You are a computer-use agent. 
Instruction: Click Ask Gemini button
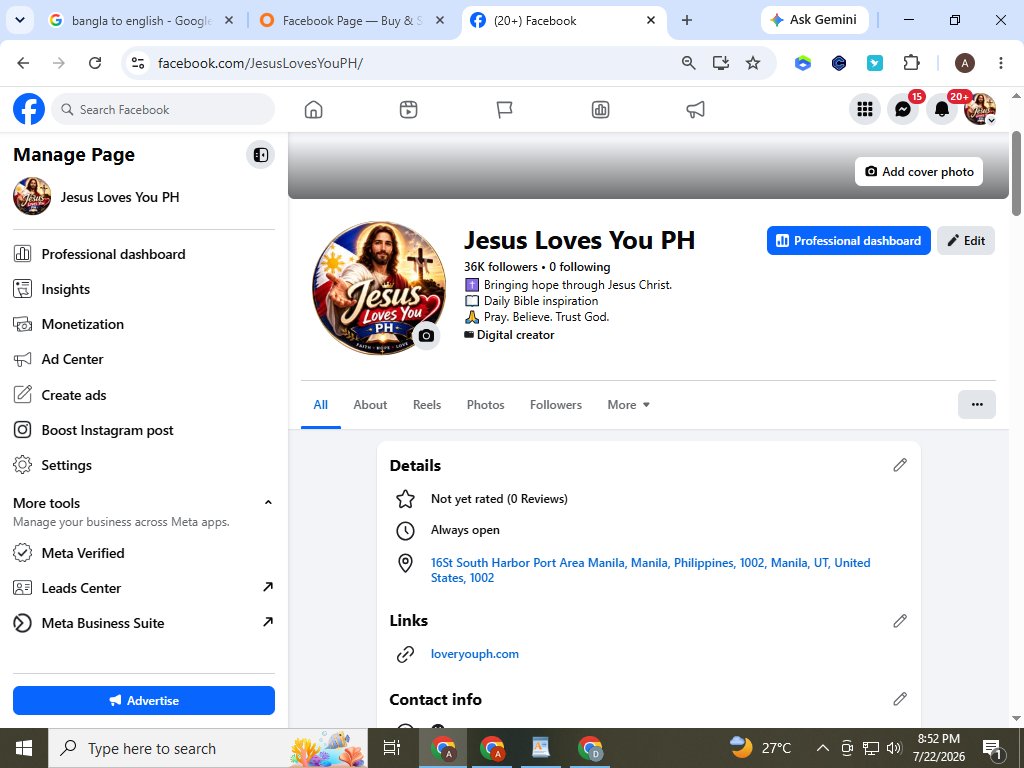tap(814, 20)
